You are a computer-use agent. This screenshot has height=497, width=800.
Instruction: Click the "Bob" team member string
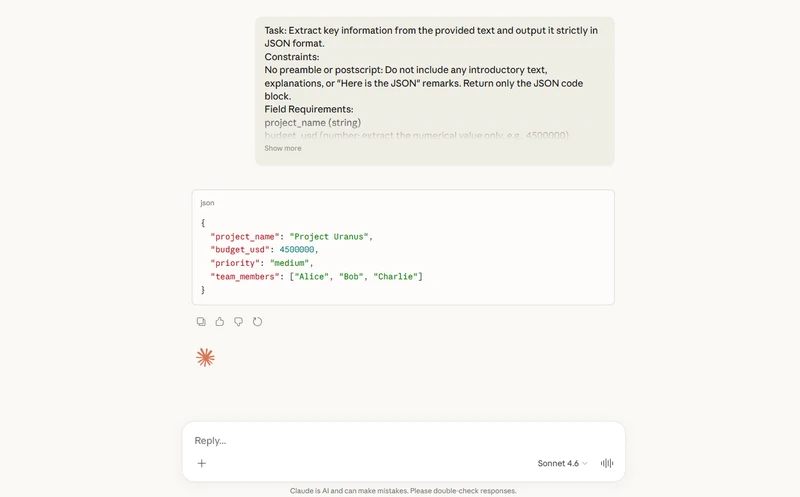[351, 277]
